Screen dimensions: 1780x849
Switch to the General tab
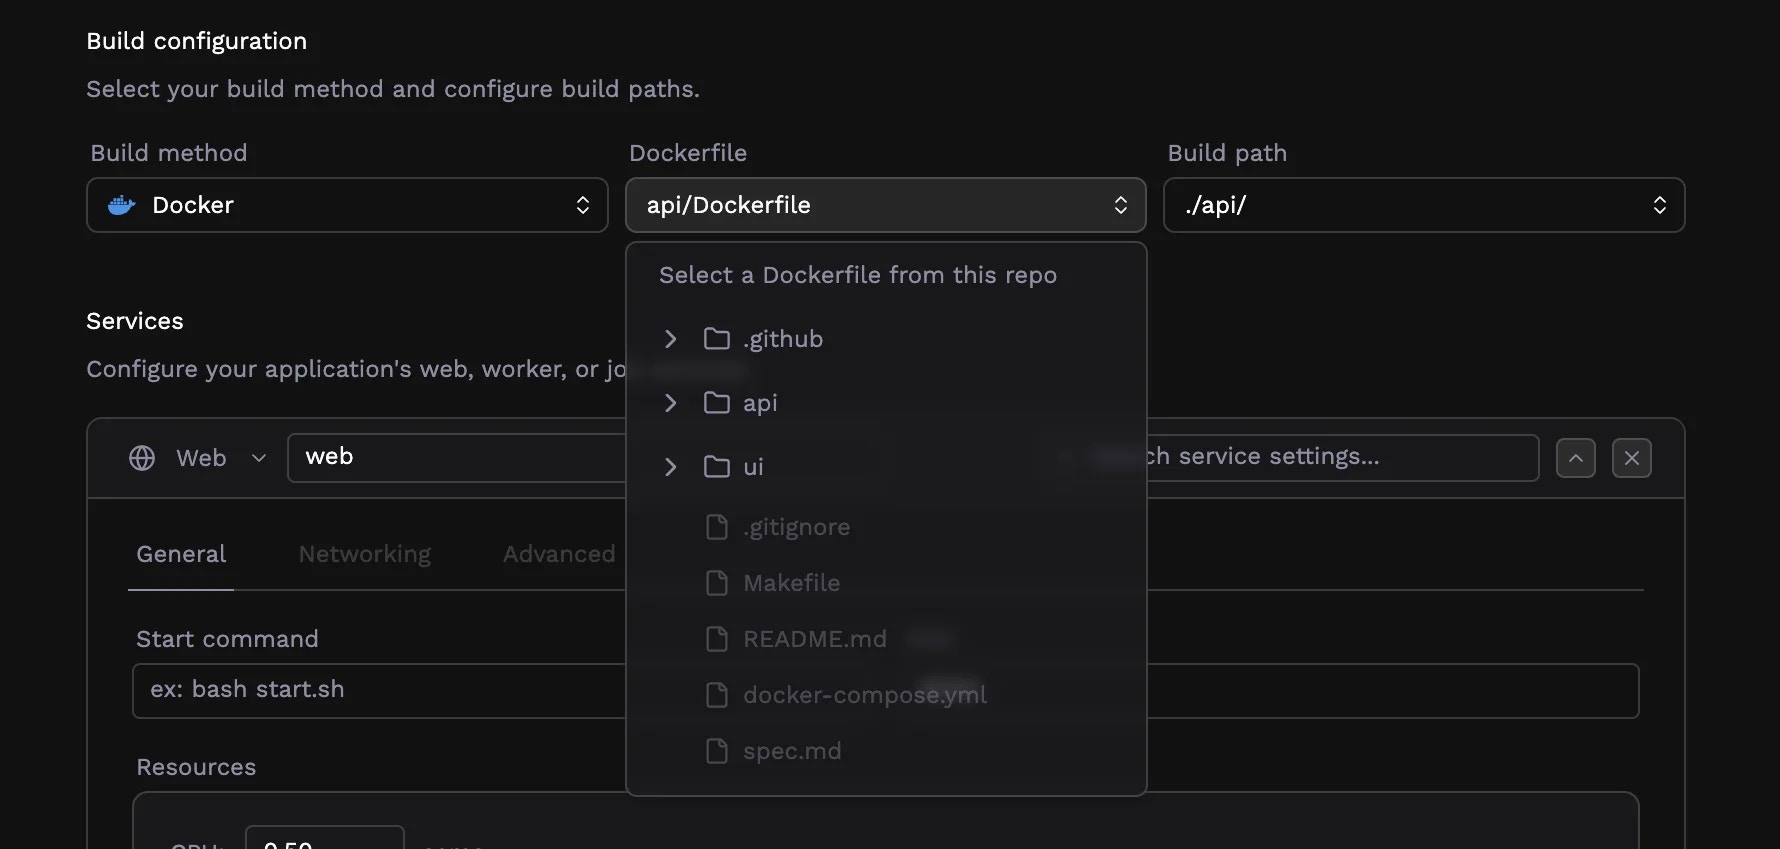coord(181,555)
